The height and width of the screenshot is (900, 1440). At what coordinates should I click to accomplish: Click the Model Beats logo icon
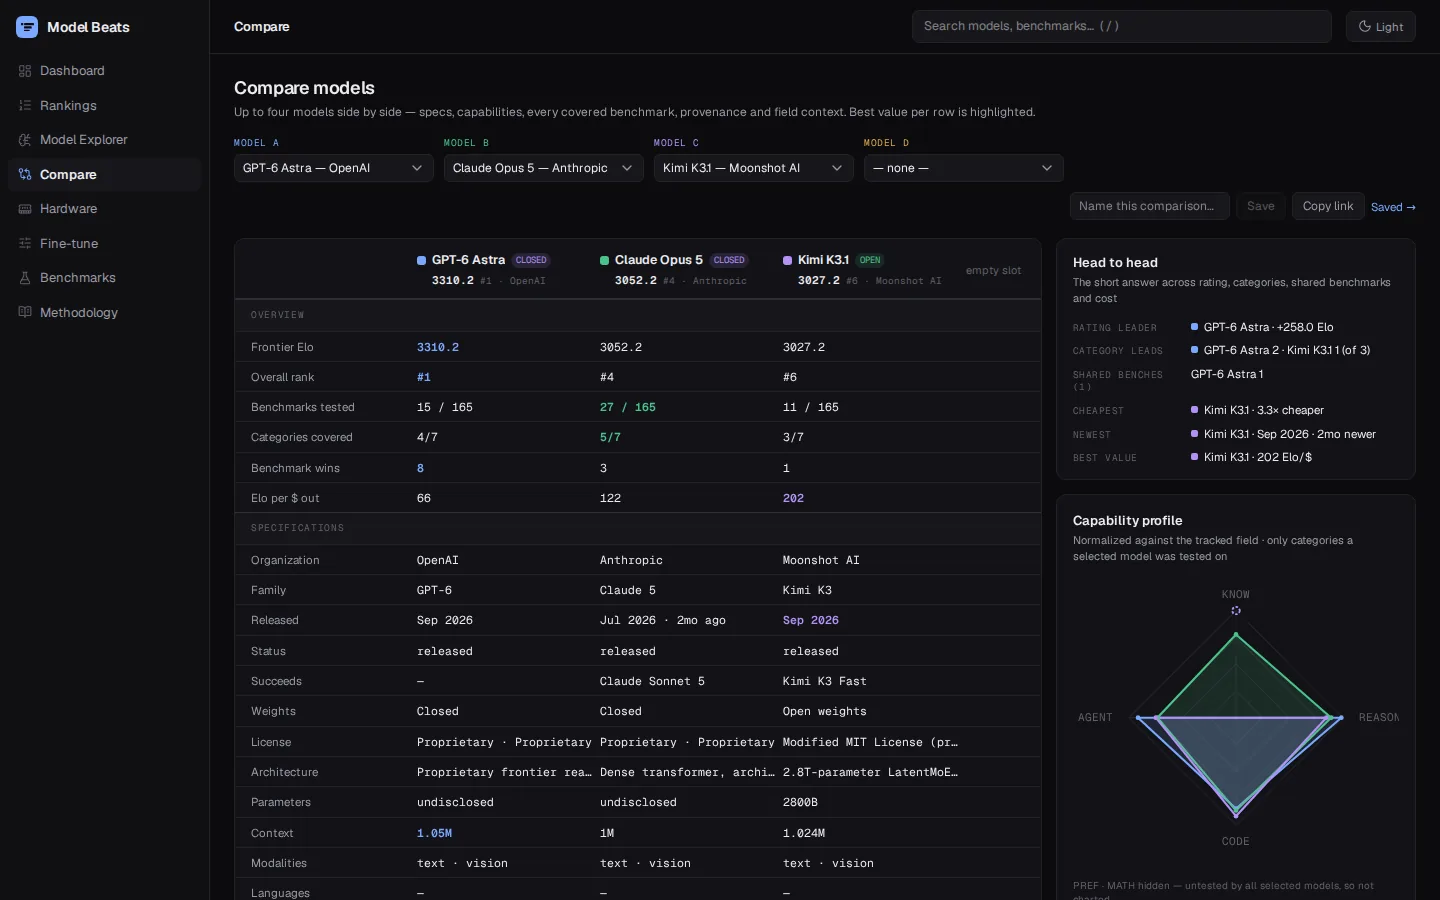(x=27, y=27)
